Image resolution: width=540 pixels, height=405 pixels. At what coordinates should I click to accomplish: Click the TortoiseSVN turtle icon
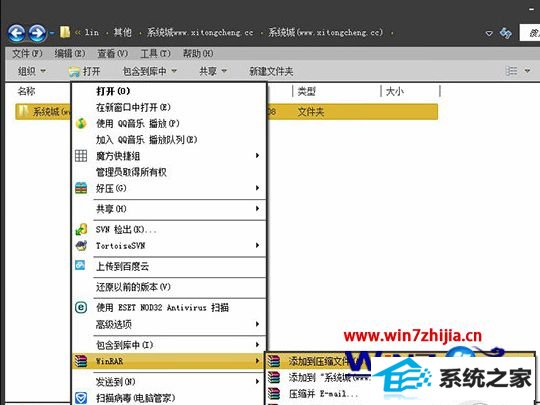pos(81,246)
